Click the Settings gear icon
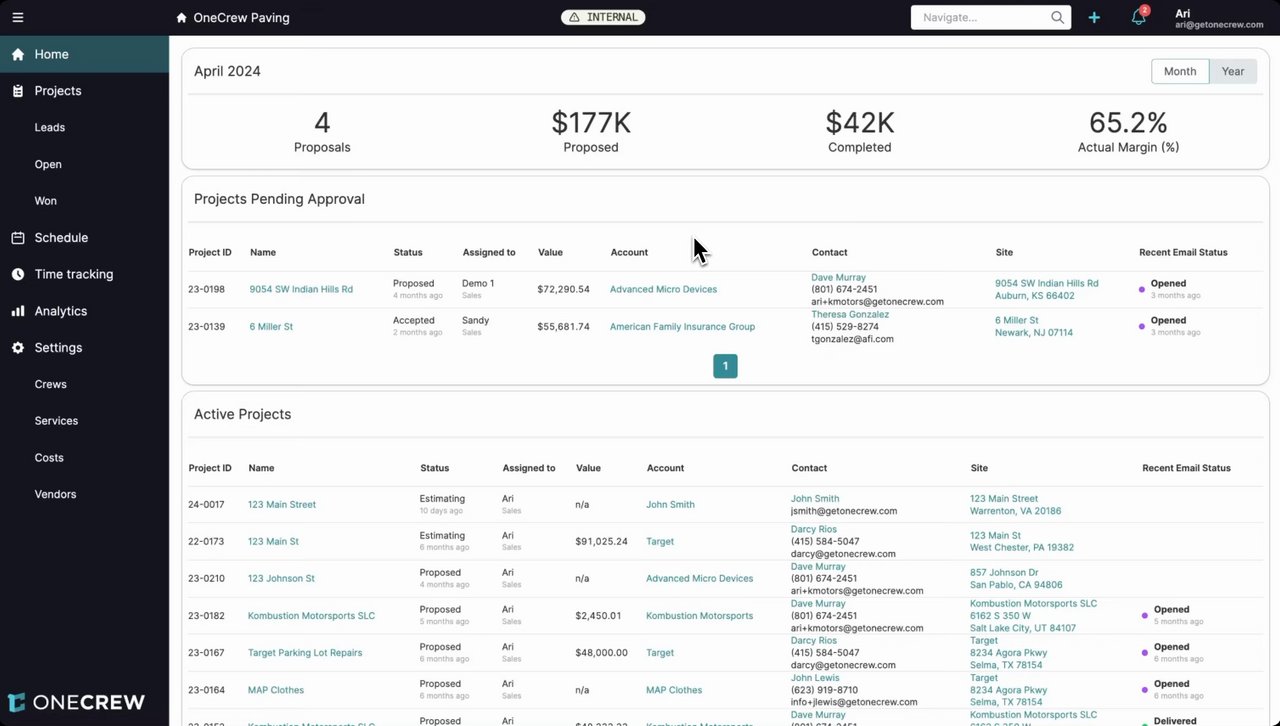This screenshot has height=726, width=1280. point(18,348)
